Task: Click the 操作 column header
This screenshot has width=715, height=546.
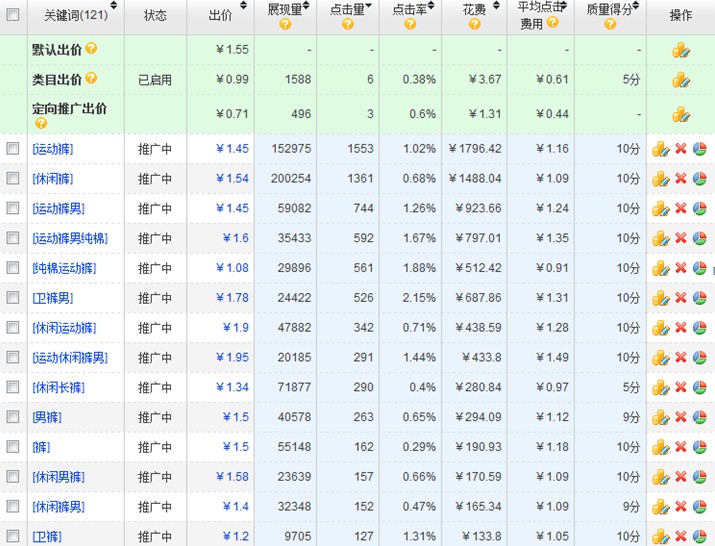Action: [x=680, y=16]
